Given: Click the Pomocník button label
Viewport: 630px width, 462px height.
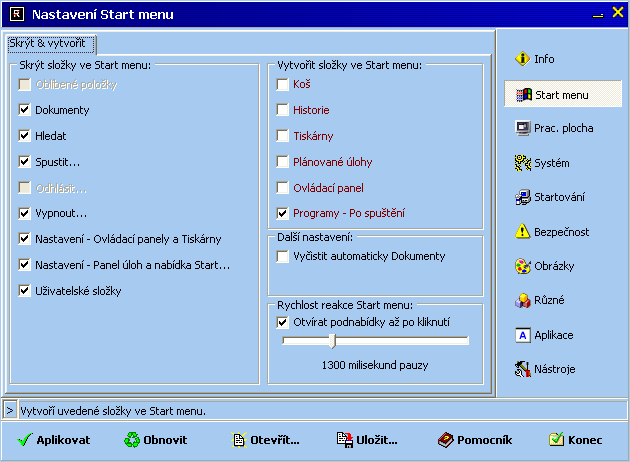Looking at the screenshot, I should pyautogui.click(x=485, y=440).
